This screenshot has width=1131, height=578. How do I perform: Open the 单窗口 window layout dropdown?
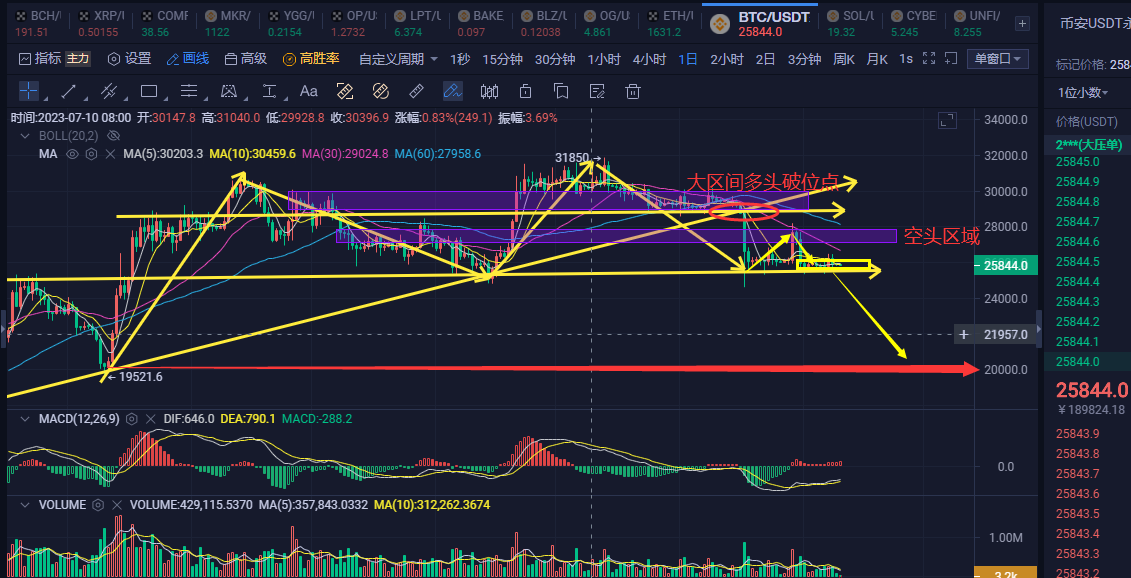pyautogui.click(x=997, y=59)
